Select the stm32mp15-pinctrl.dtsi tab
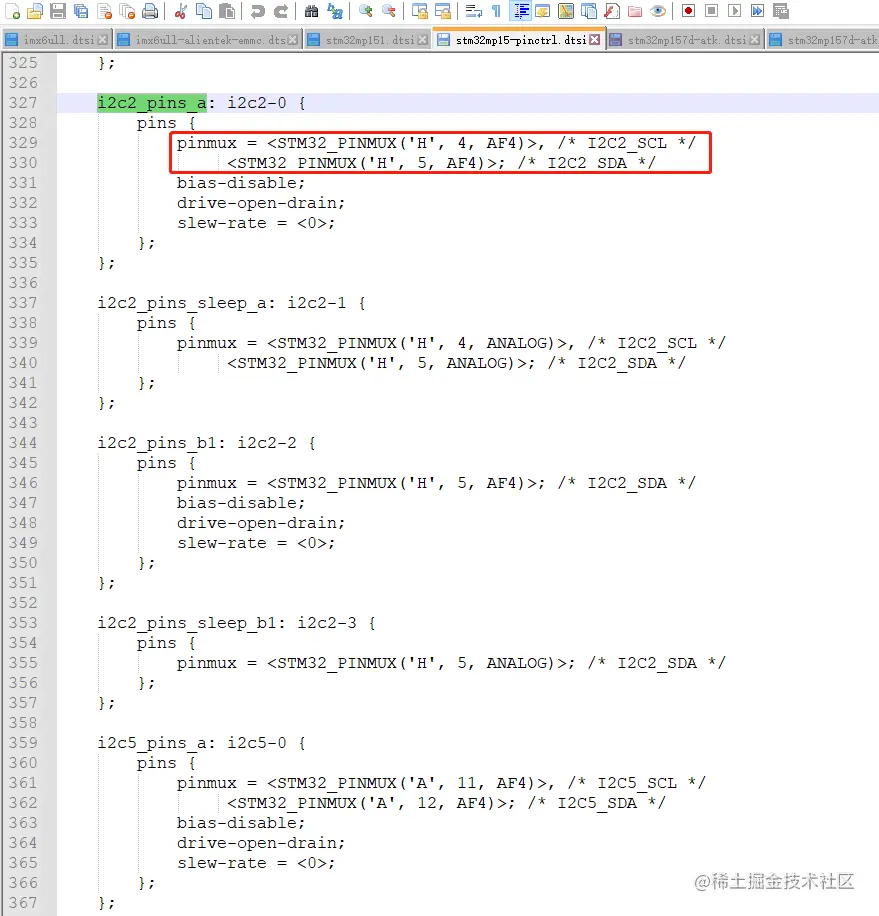Screen dimensions: 879x916 point(519,40)
